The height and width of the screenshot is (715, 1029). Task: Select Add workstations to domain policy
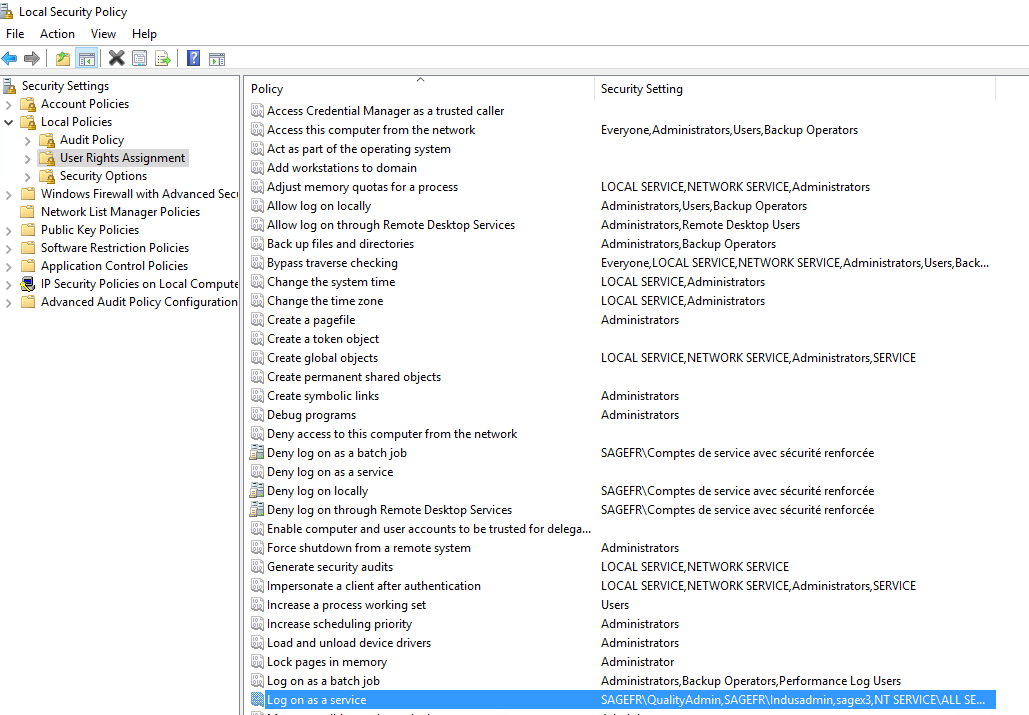point(341,168)
